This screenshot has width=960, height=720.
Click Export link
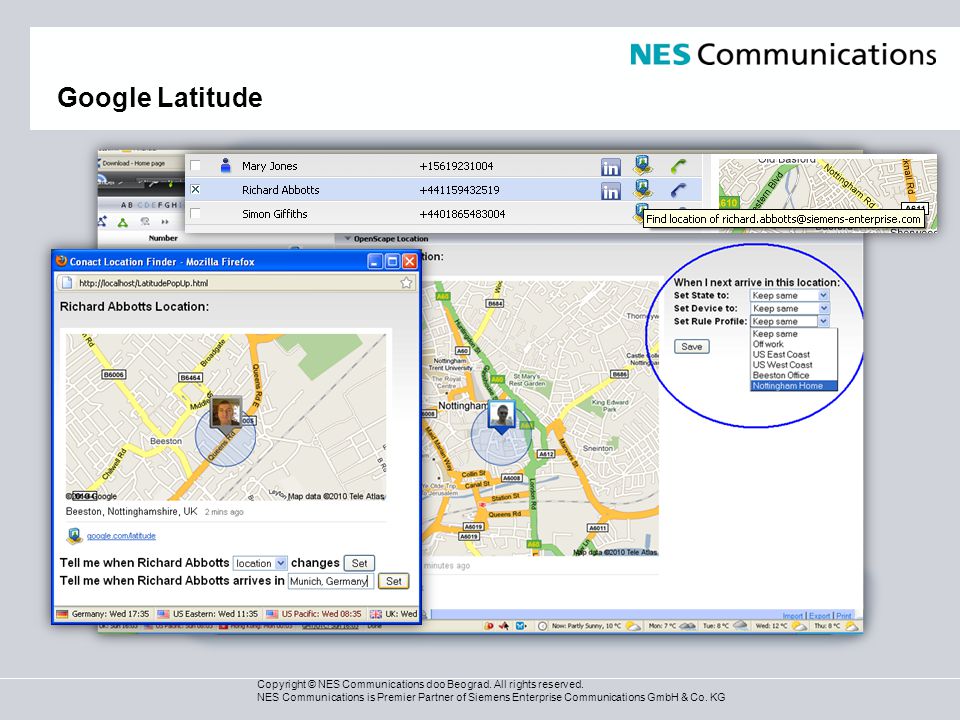819,615
